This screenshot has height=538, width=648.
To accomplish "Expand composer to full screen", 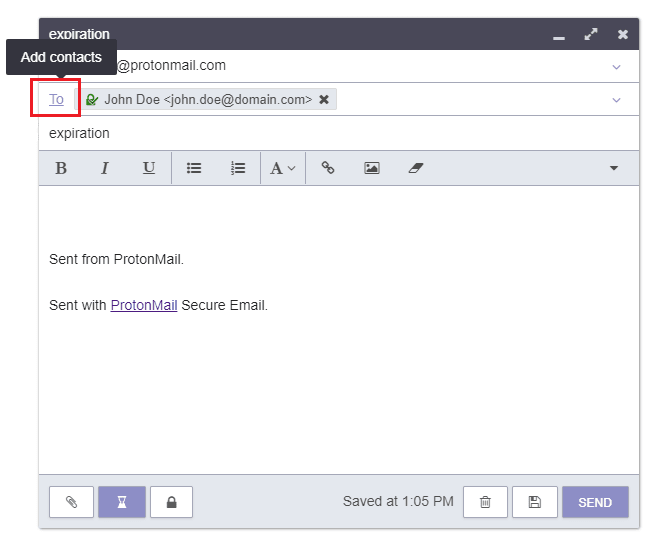I will click(591, 34).
